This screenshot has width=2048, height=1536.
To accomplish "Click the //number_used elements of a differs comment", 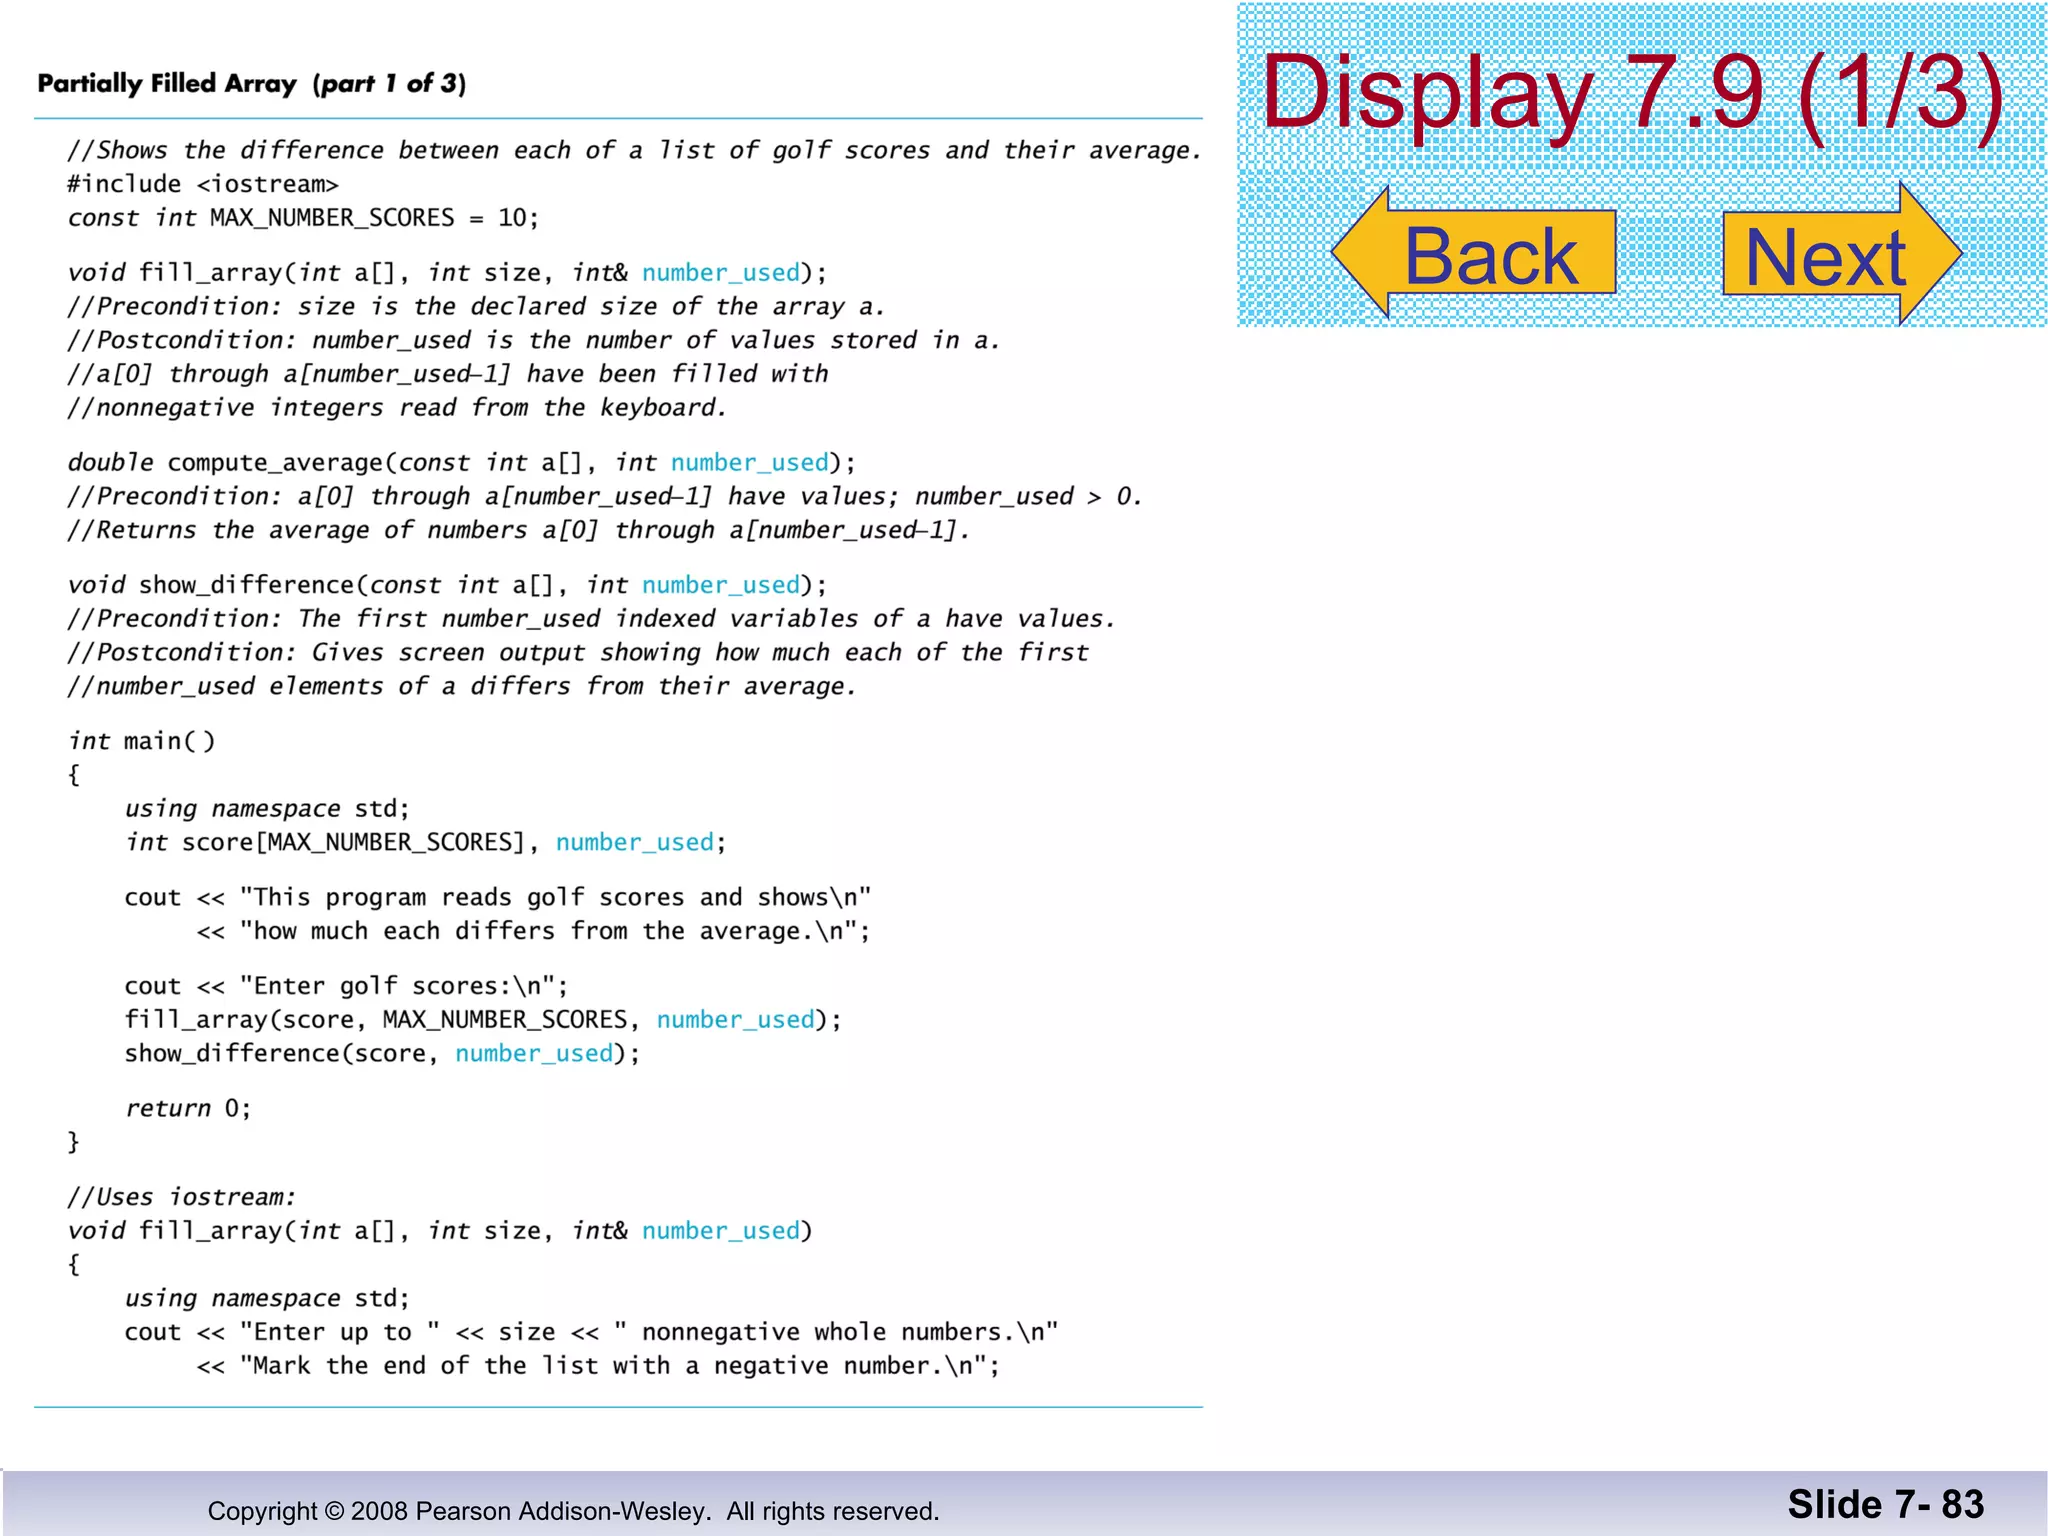I will pos(462,686).
